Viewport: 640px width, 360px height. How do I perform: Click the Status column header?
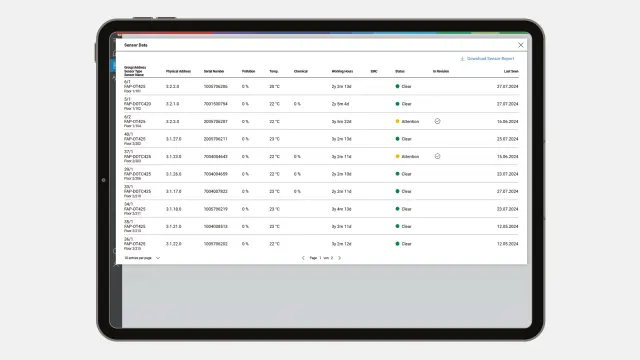[x=400, y=71]
